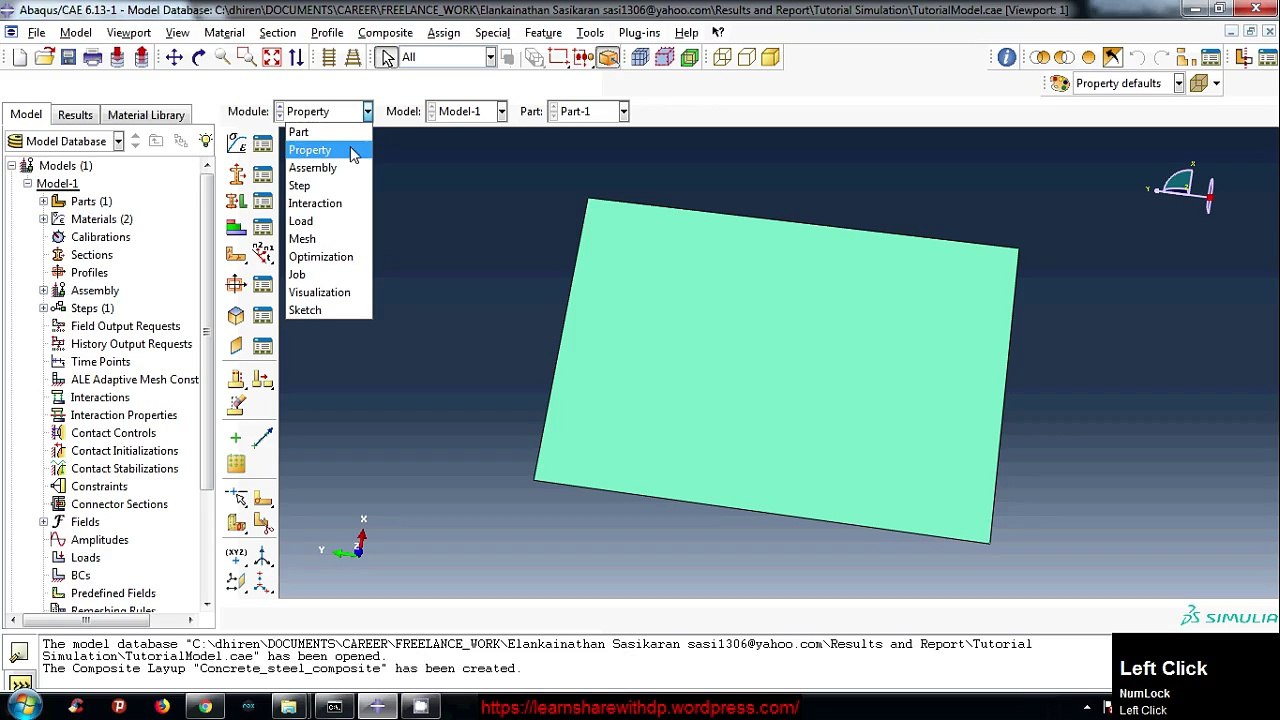Toggle the selection arrow tool
Screen dimensions: 1280x720
pos(387,57)
